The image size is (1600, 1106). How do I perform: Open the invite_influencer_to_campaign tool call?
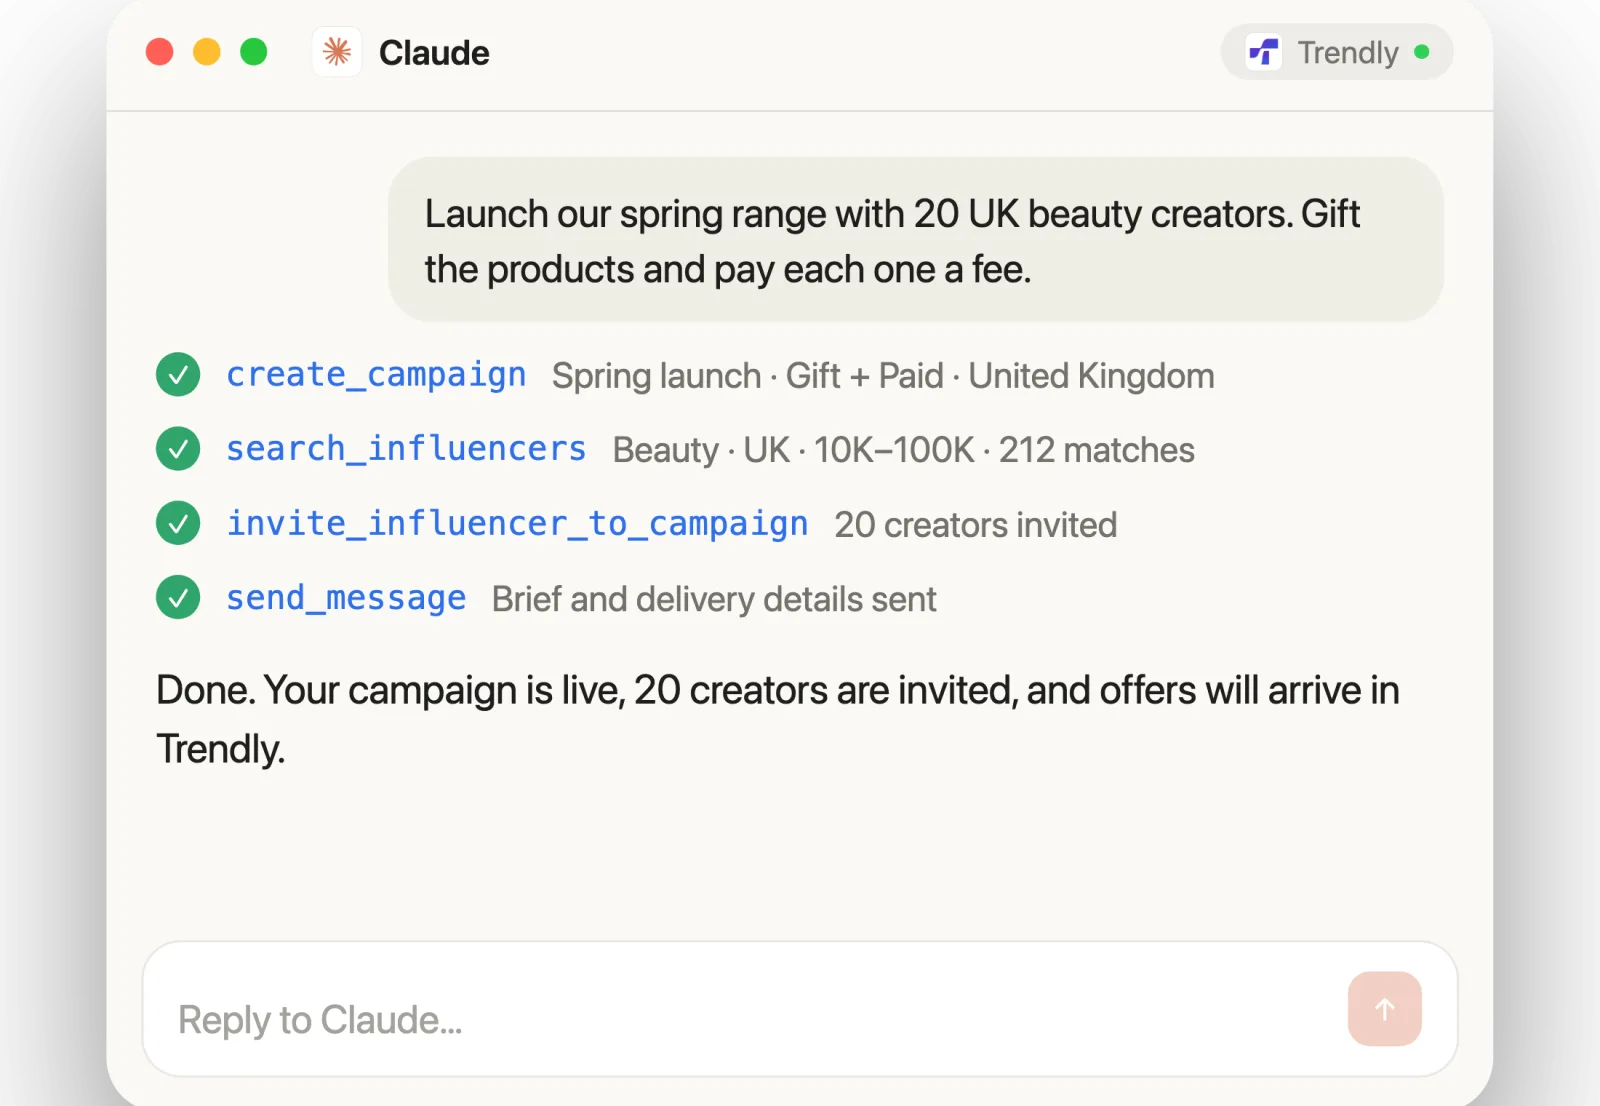pos(517,524)
